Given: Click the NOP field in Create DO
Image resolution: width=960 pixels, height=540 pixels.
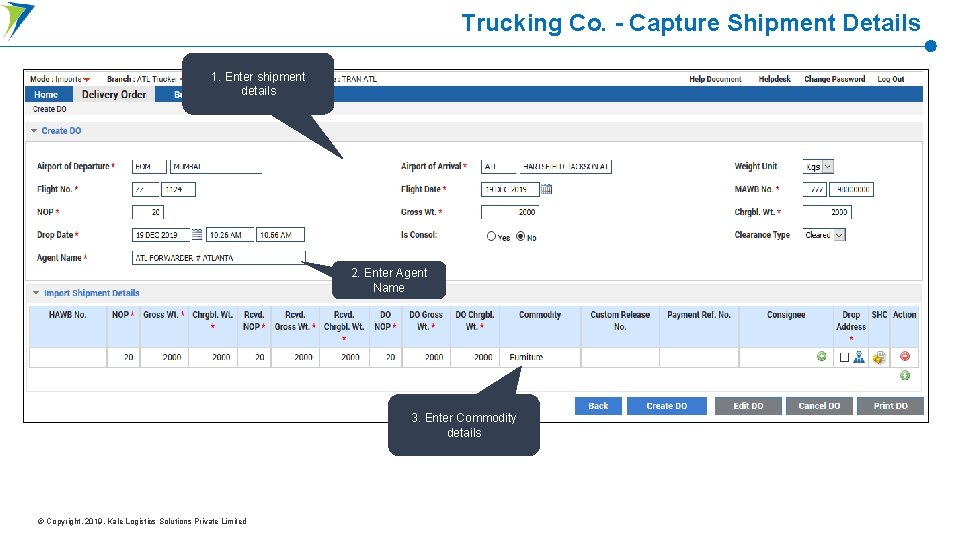Looking at the screenshot, I should (148, 212).
